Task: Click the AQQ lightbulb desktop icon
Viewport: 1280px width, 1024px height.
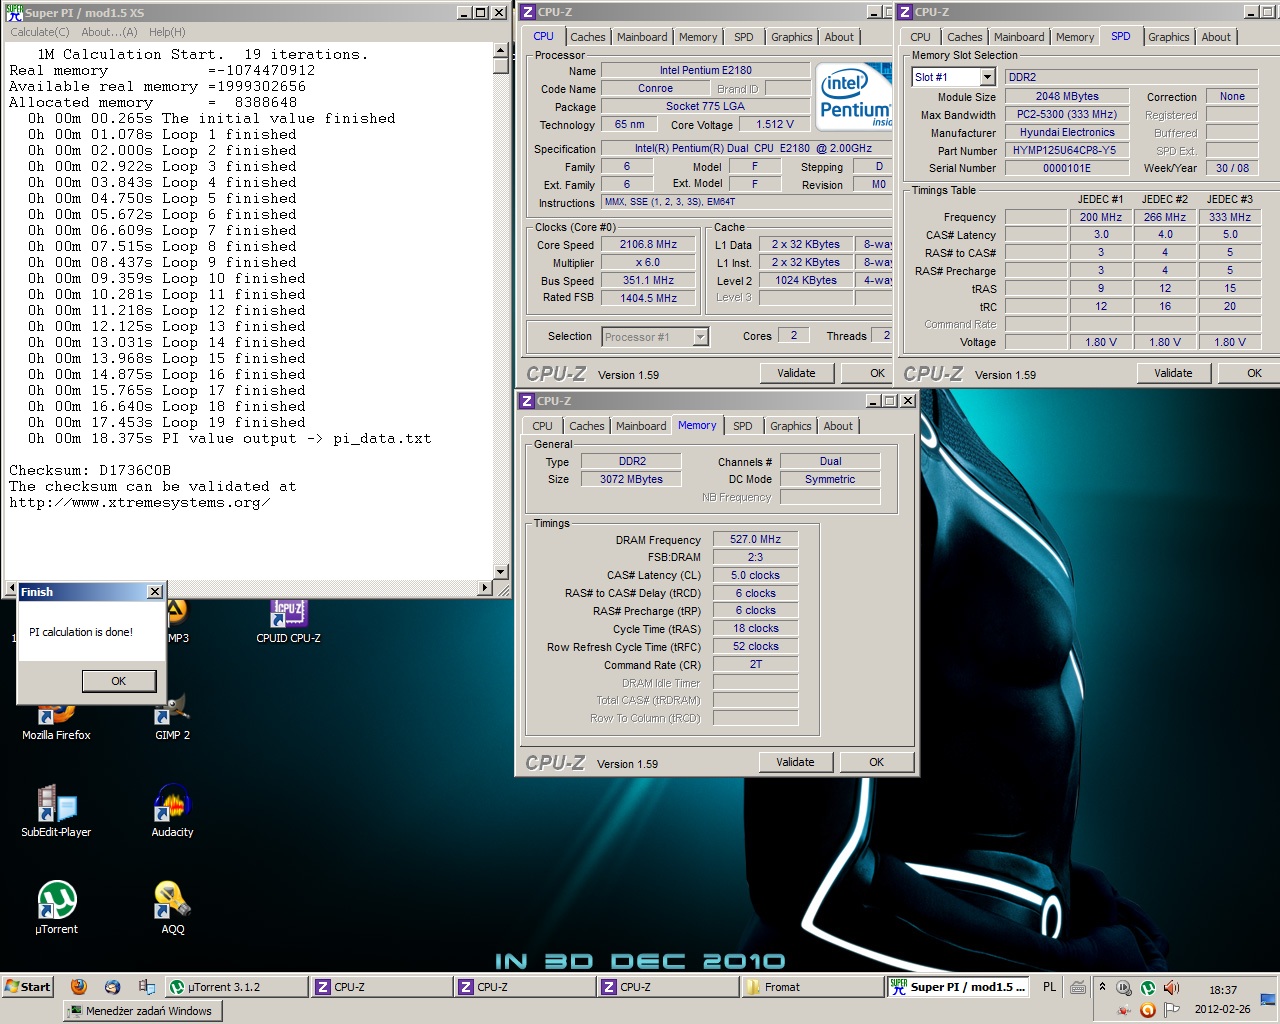Action: coord(172,908)
